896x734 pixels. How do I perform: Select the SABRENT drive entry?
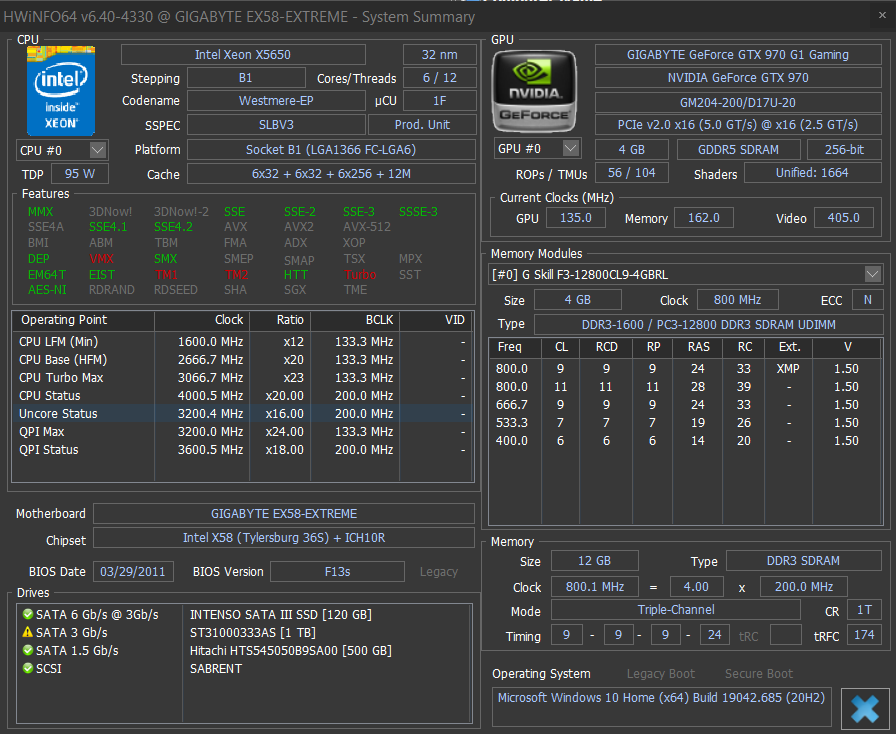point(216,668)
